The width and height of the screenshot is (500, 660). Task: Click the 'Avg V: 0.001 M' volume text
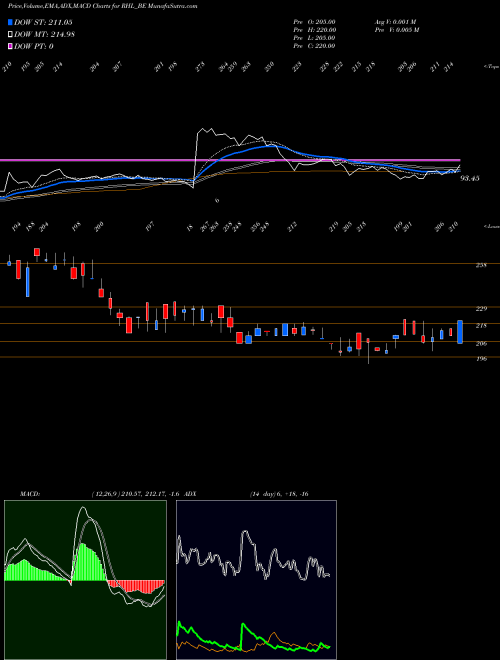(395, 22)
